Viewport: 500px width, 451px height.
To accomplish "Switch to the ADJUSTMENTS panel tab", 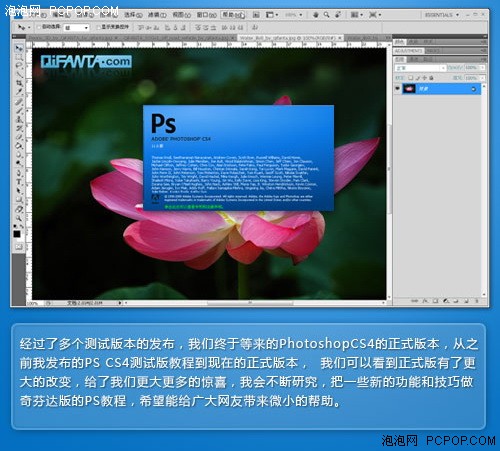I will click(x=409, y=51).
